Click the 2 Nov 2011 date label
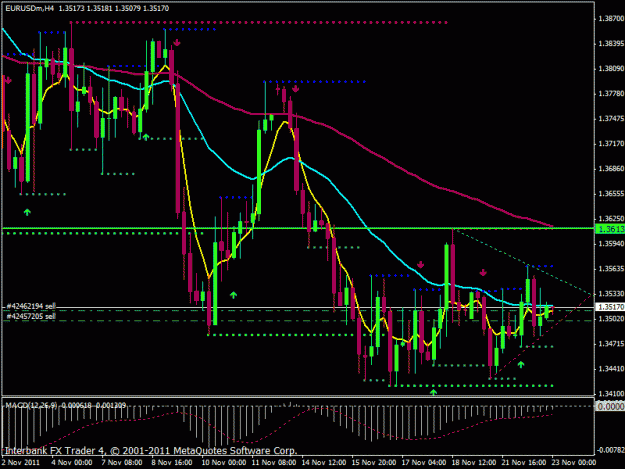 pyautogui.click(x=21, y=462)
